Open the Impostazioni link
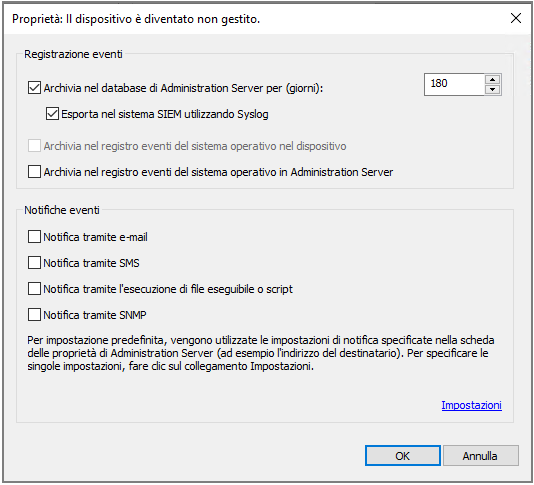Image resolution: width=534 pixels, height=485 pixels. click(x=471, y=405)
